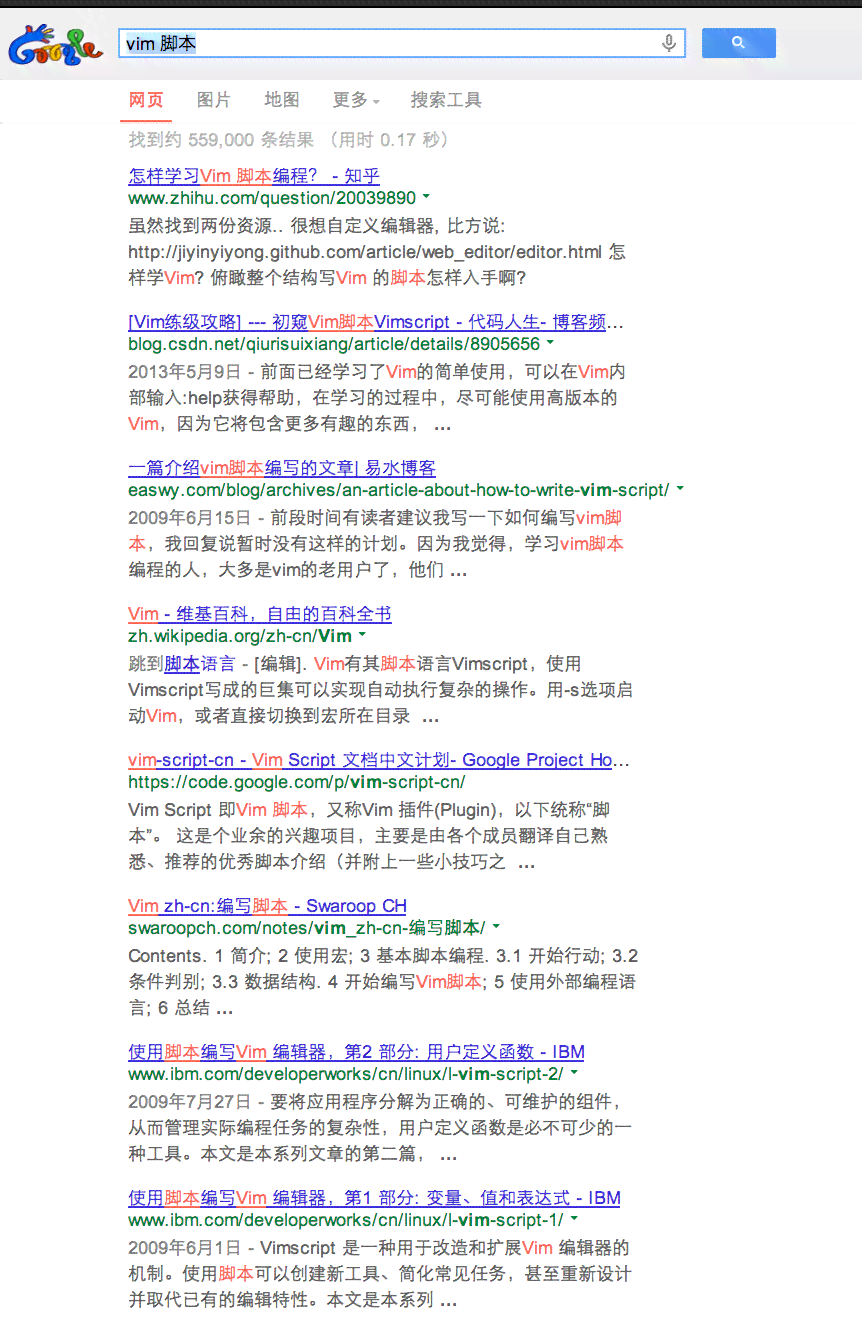The height and width of the screenshot is (1336, 862).
Task: Click the date 2009年6月15日 in easwy snippet
Action: click(x=189, y=518)
